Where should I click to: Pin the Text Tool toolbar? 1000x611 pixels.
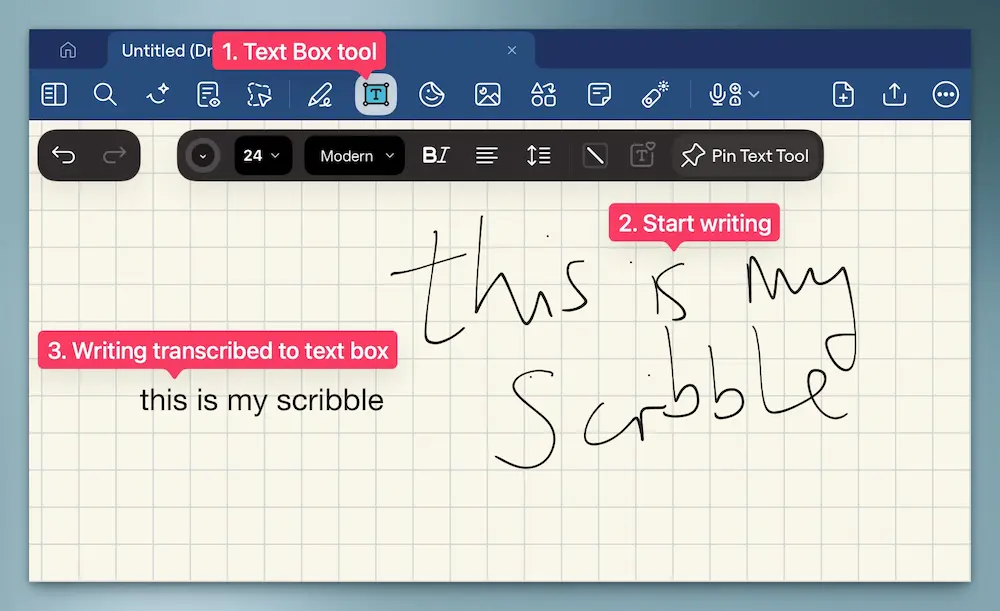click(744, 155)
